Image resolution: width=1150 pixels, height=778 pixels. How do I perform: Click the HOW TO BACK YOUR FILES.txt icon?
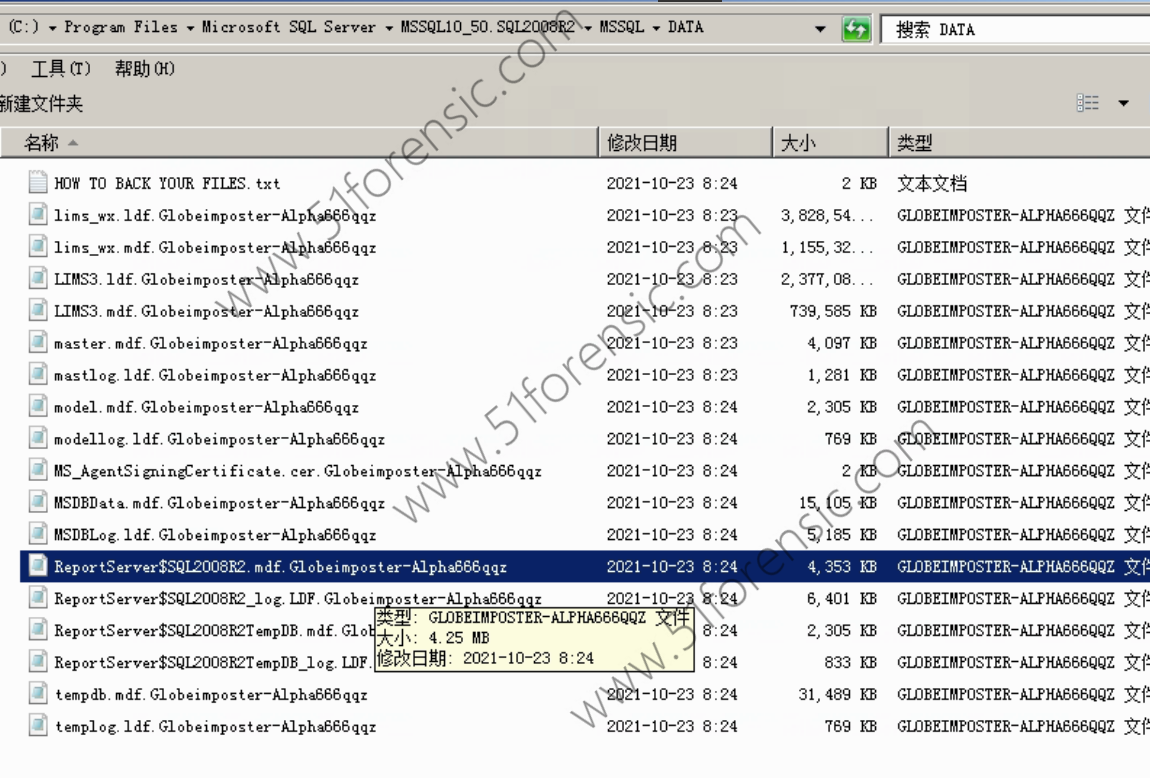38,183
